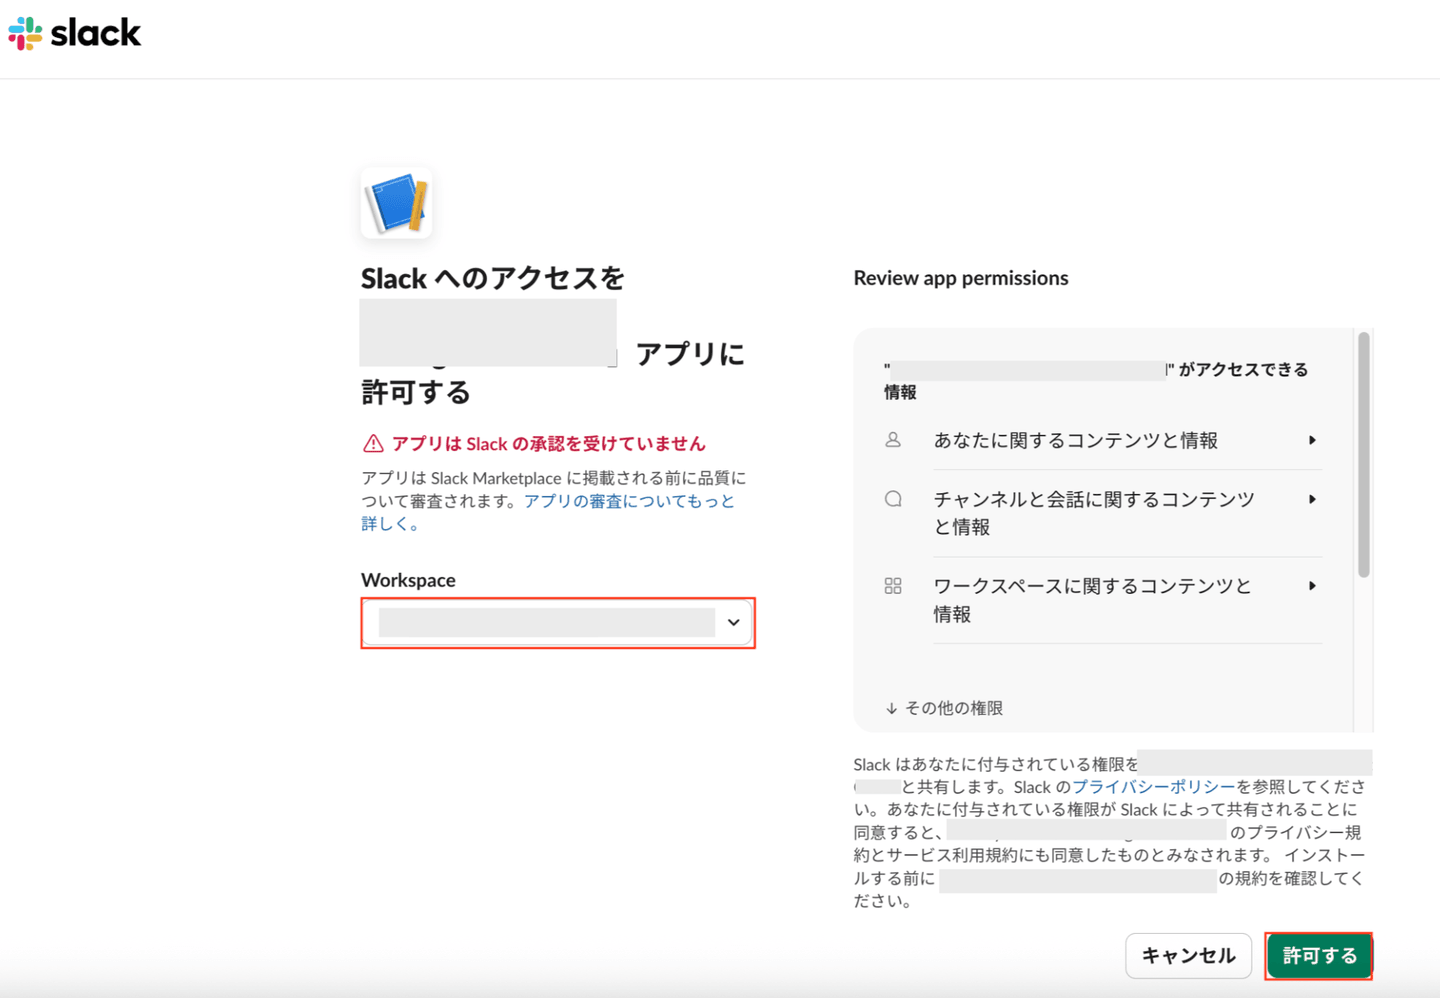
Task: Click the アプリは Slack の承認を受けていません warning text
Action: (x=549, y=443)
